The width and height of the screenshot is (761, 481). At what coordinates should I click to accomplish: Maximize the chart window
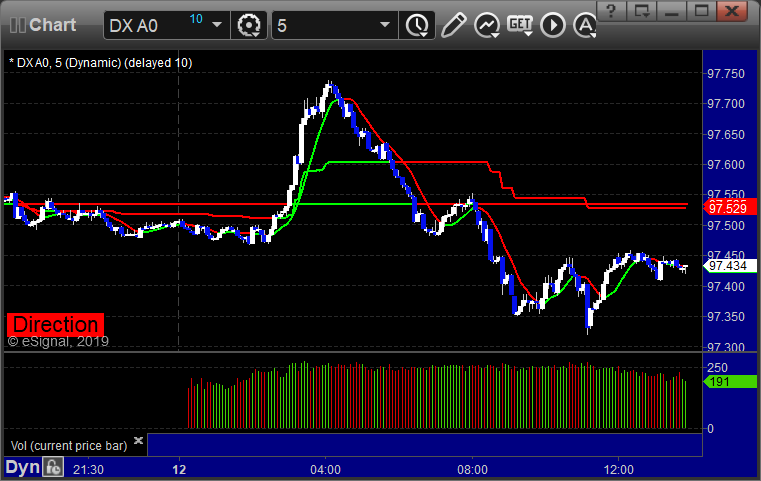(x=701, y=11)
